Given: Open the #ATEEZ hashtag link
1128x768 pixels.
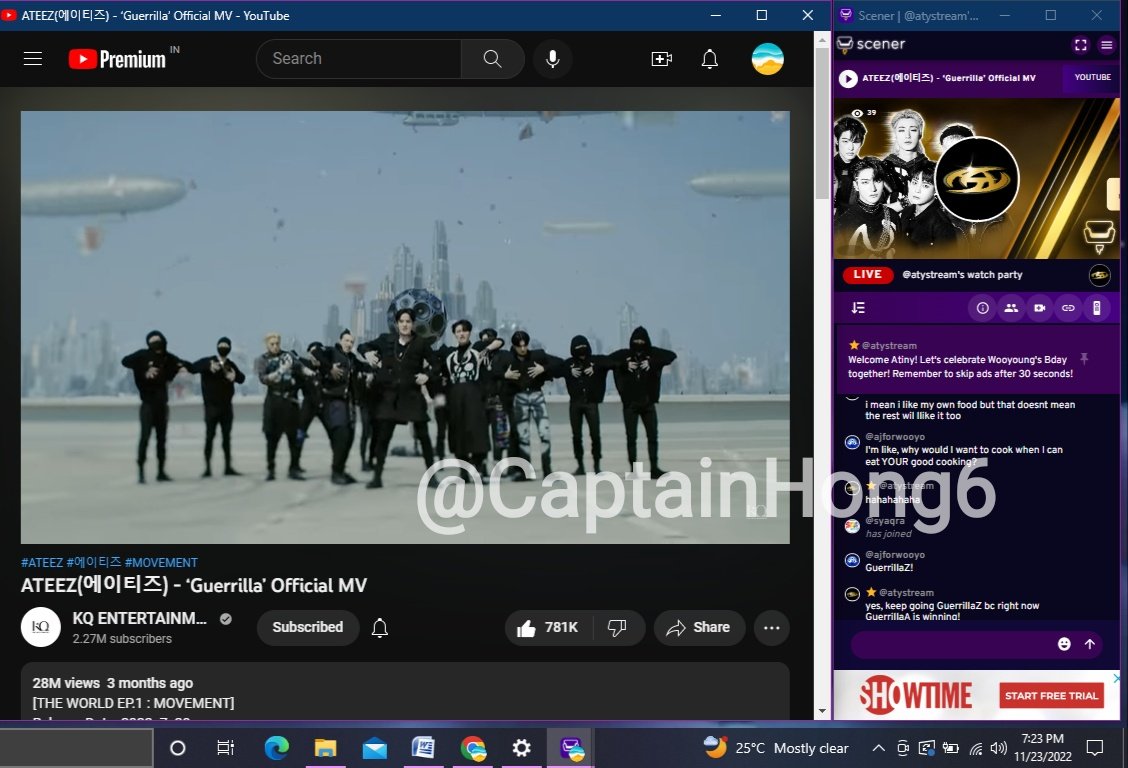Looking at the screenshot, I should (42, 562).
